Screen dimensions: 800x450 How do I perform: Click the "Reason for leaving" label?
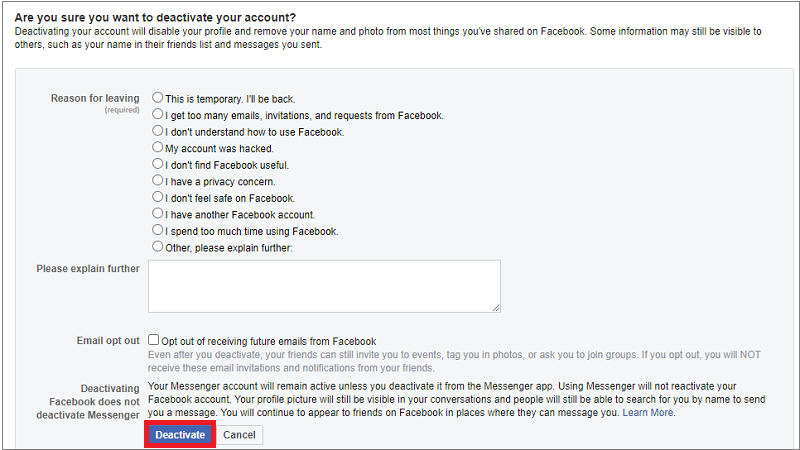[x=95, y=98]
